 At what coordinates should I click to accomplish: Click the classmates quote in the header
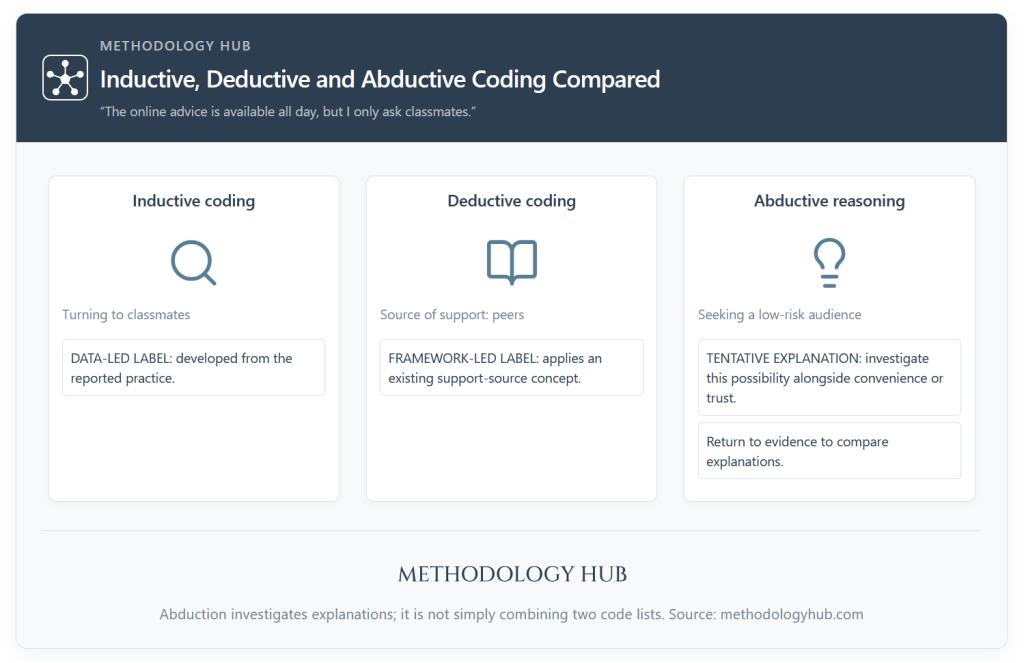[x=287, y=112]
